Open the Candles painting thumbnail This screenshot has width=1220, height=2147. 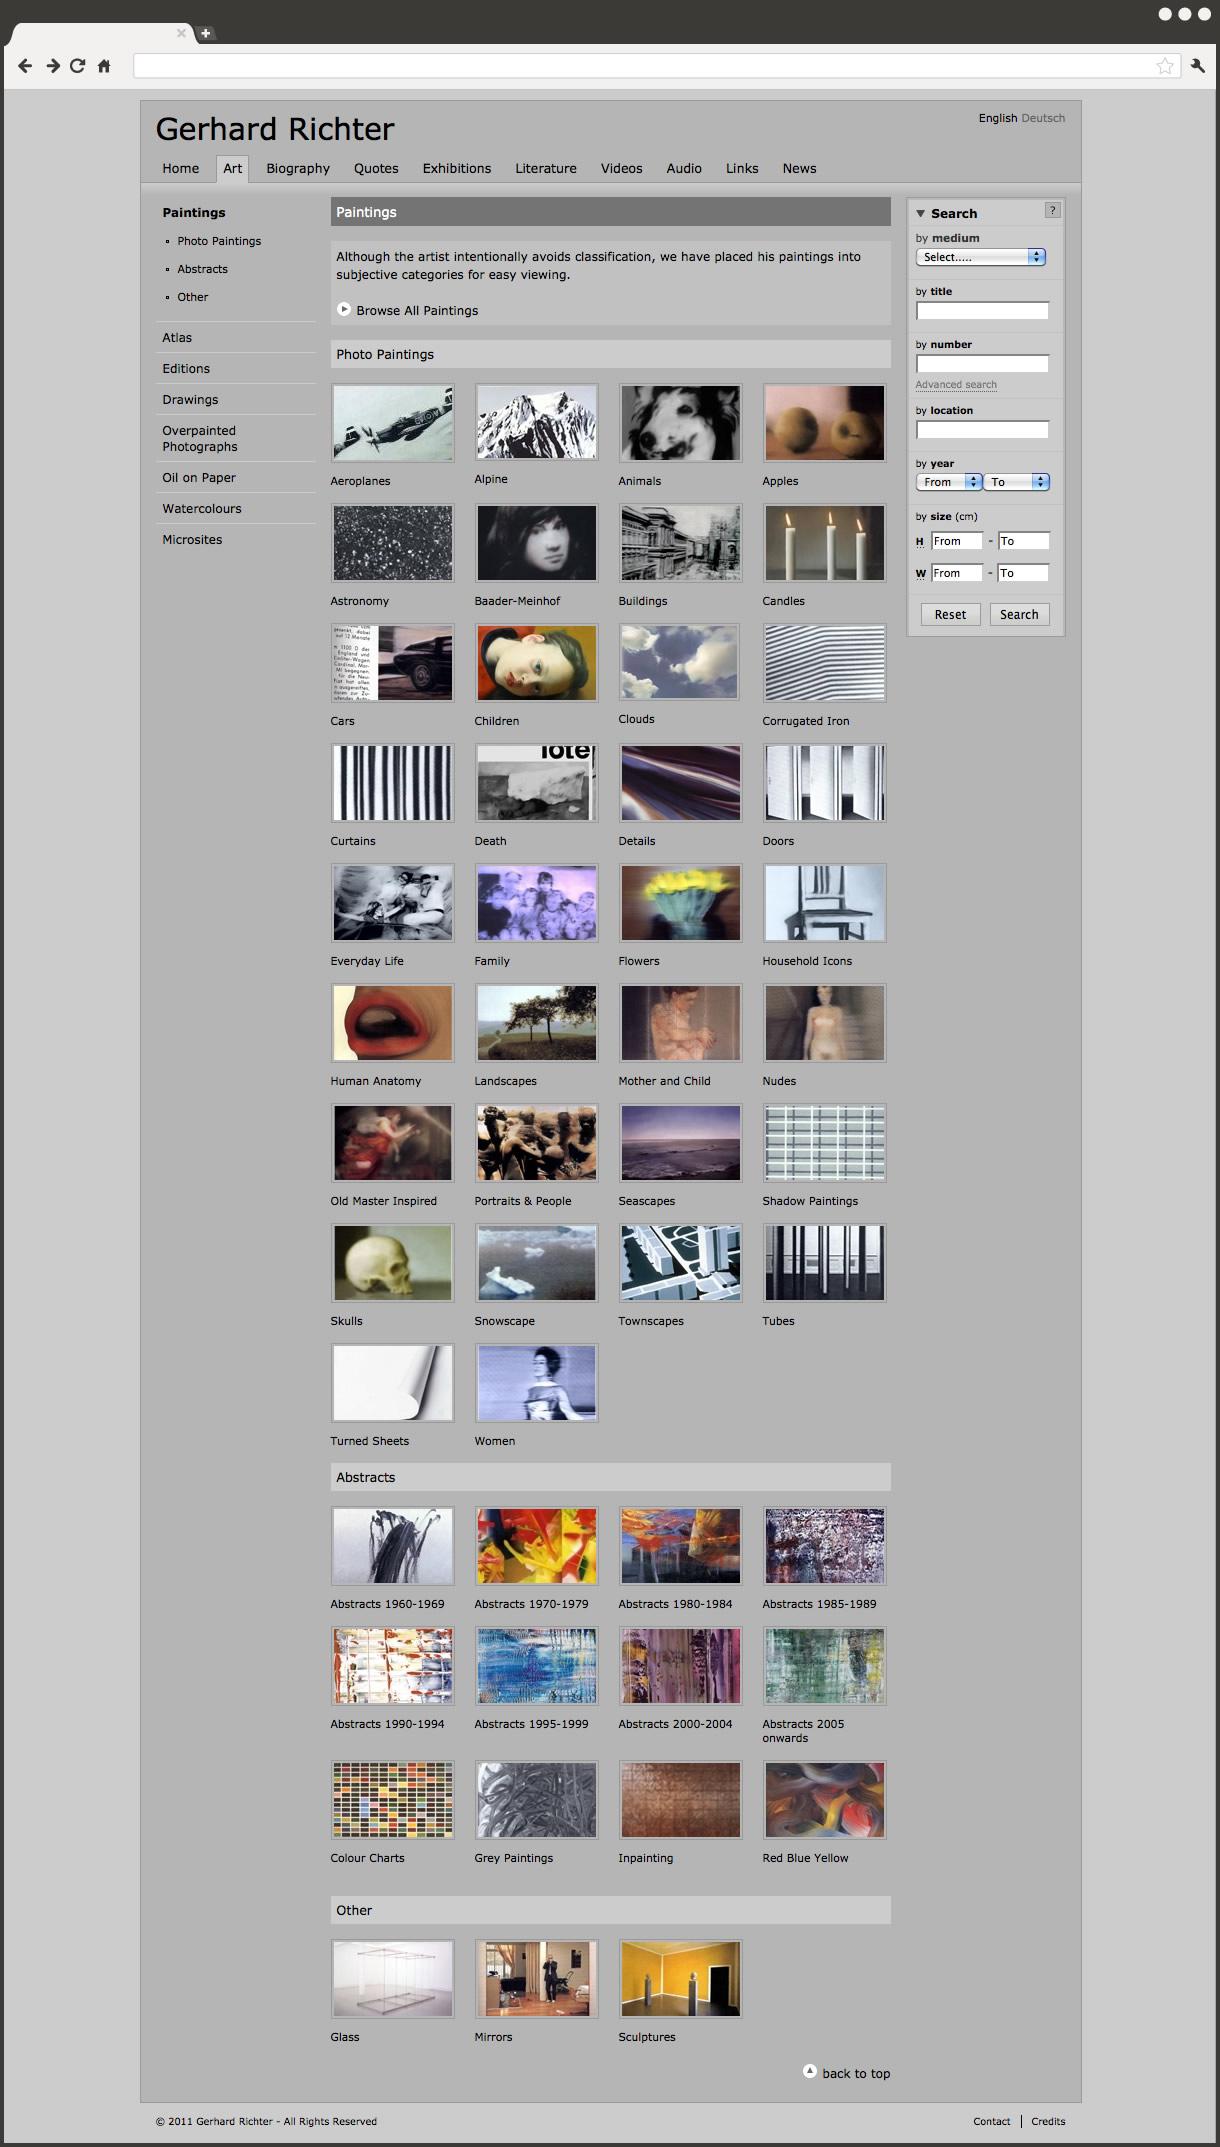(824, 543)
